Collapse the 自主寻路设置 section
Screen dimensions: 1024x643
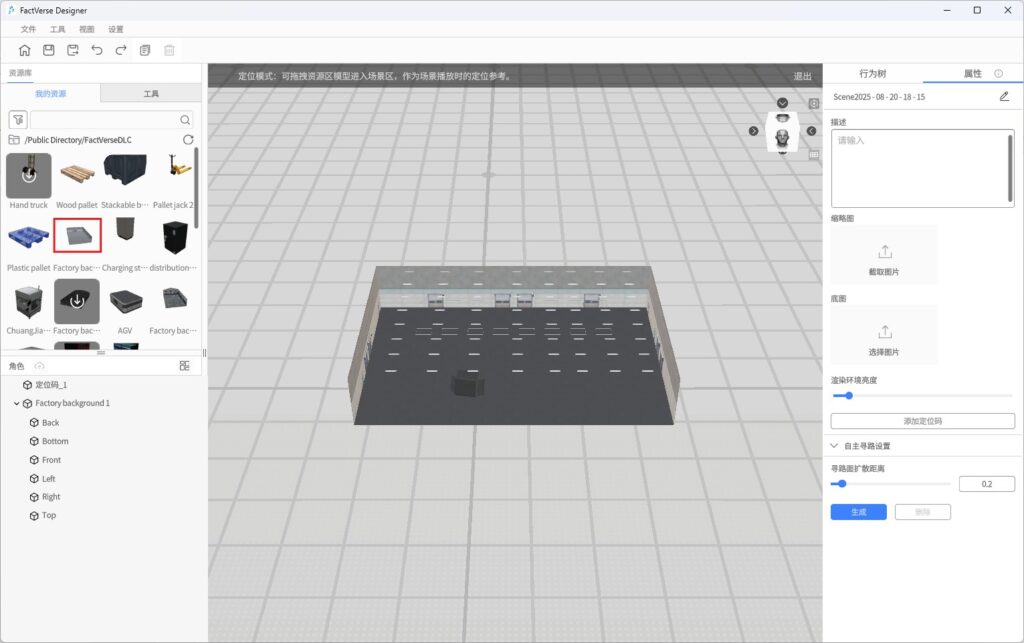(834, 446)
